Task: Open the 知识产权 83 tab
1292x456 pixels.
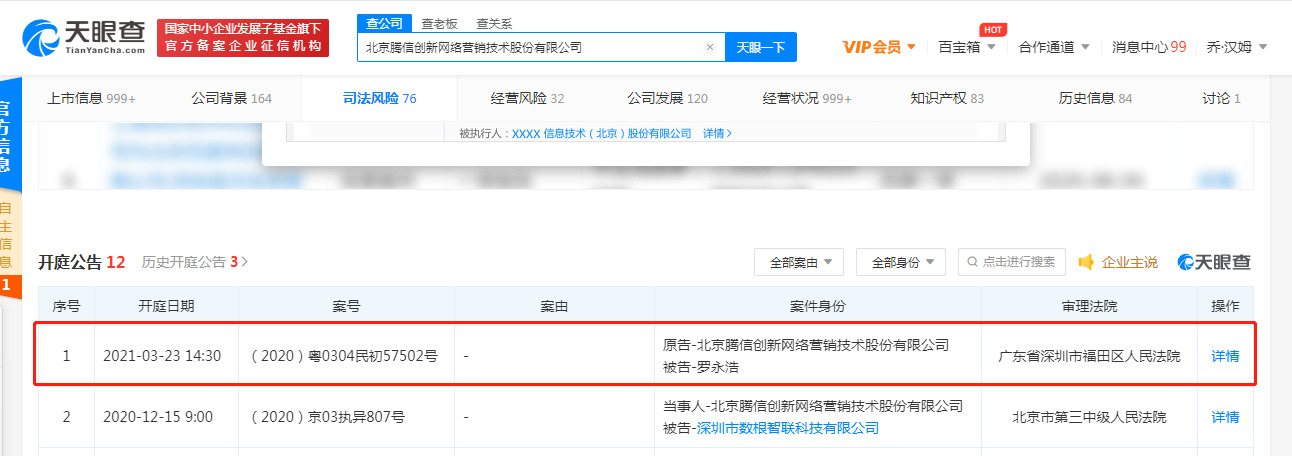Action: coord(947,98)
